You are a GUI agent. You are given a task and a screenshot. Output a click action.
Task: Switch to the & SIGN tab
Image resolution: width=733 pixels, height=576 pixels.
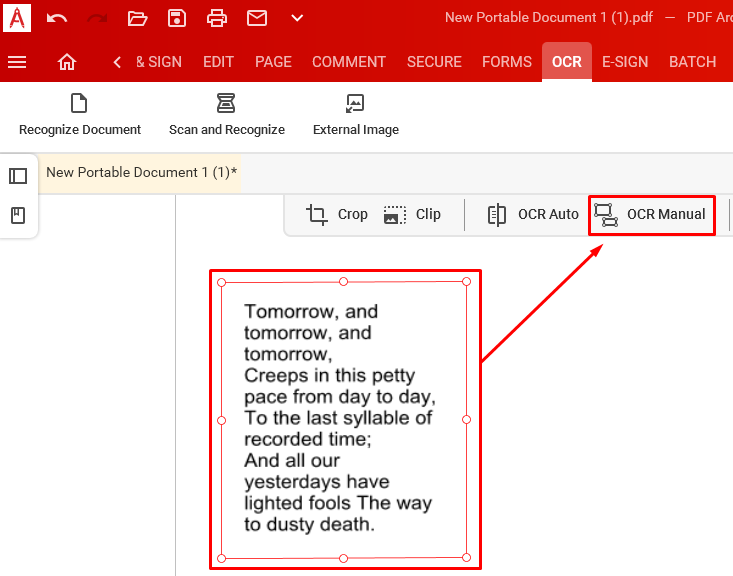click(159, 62)
